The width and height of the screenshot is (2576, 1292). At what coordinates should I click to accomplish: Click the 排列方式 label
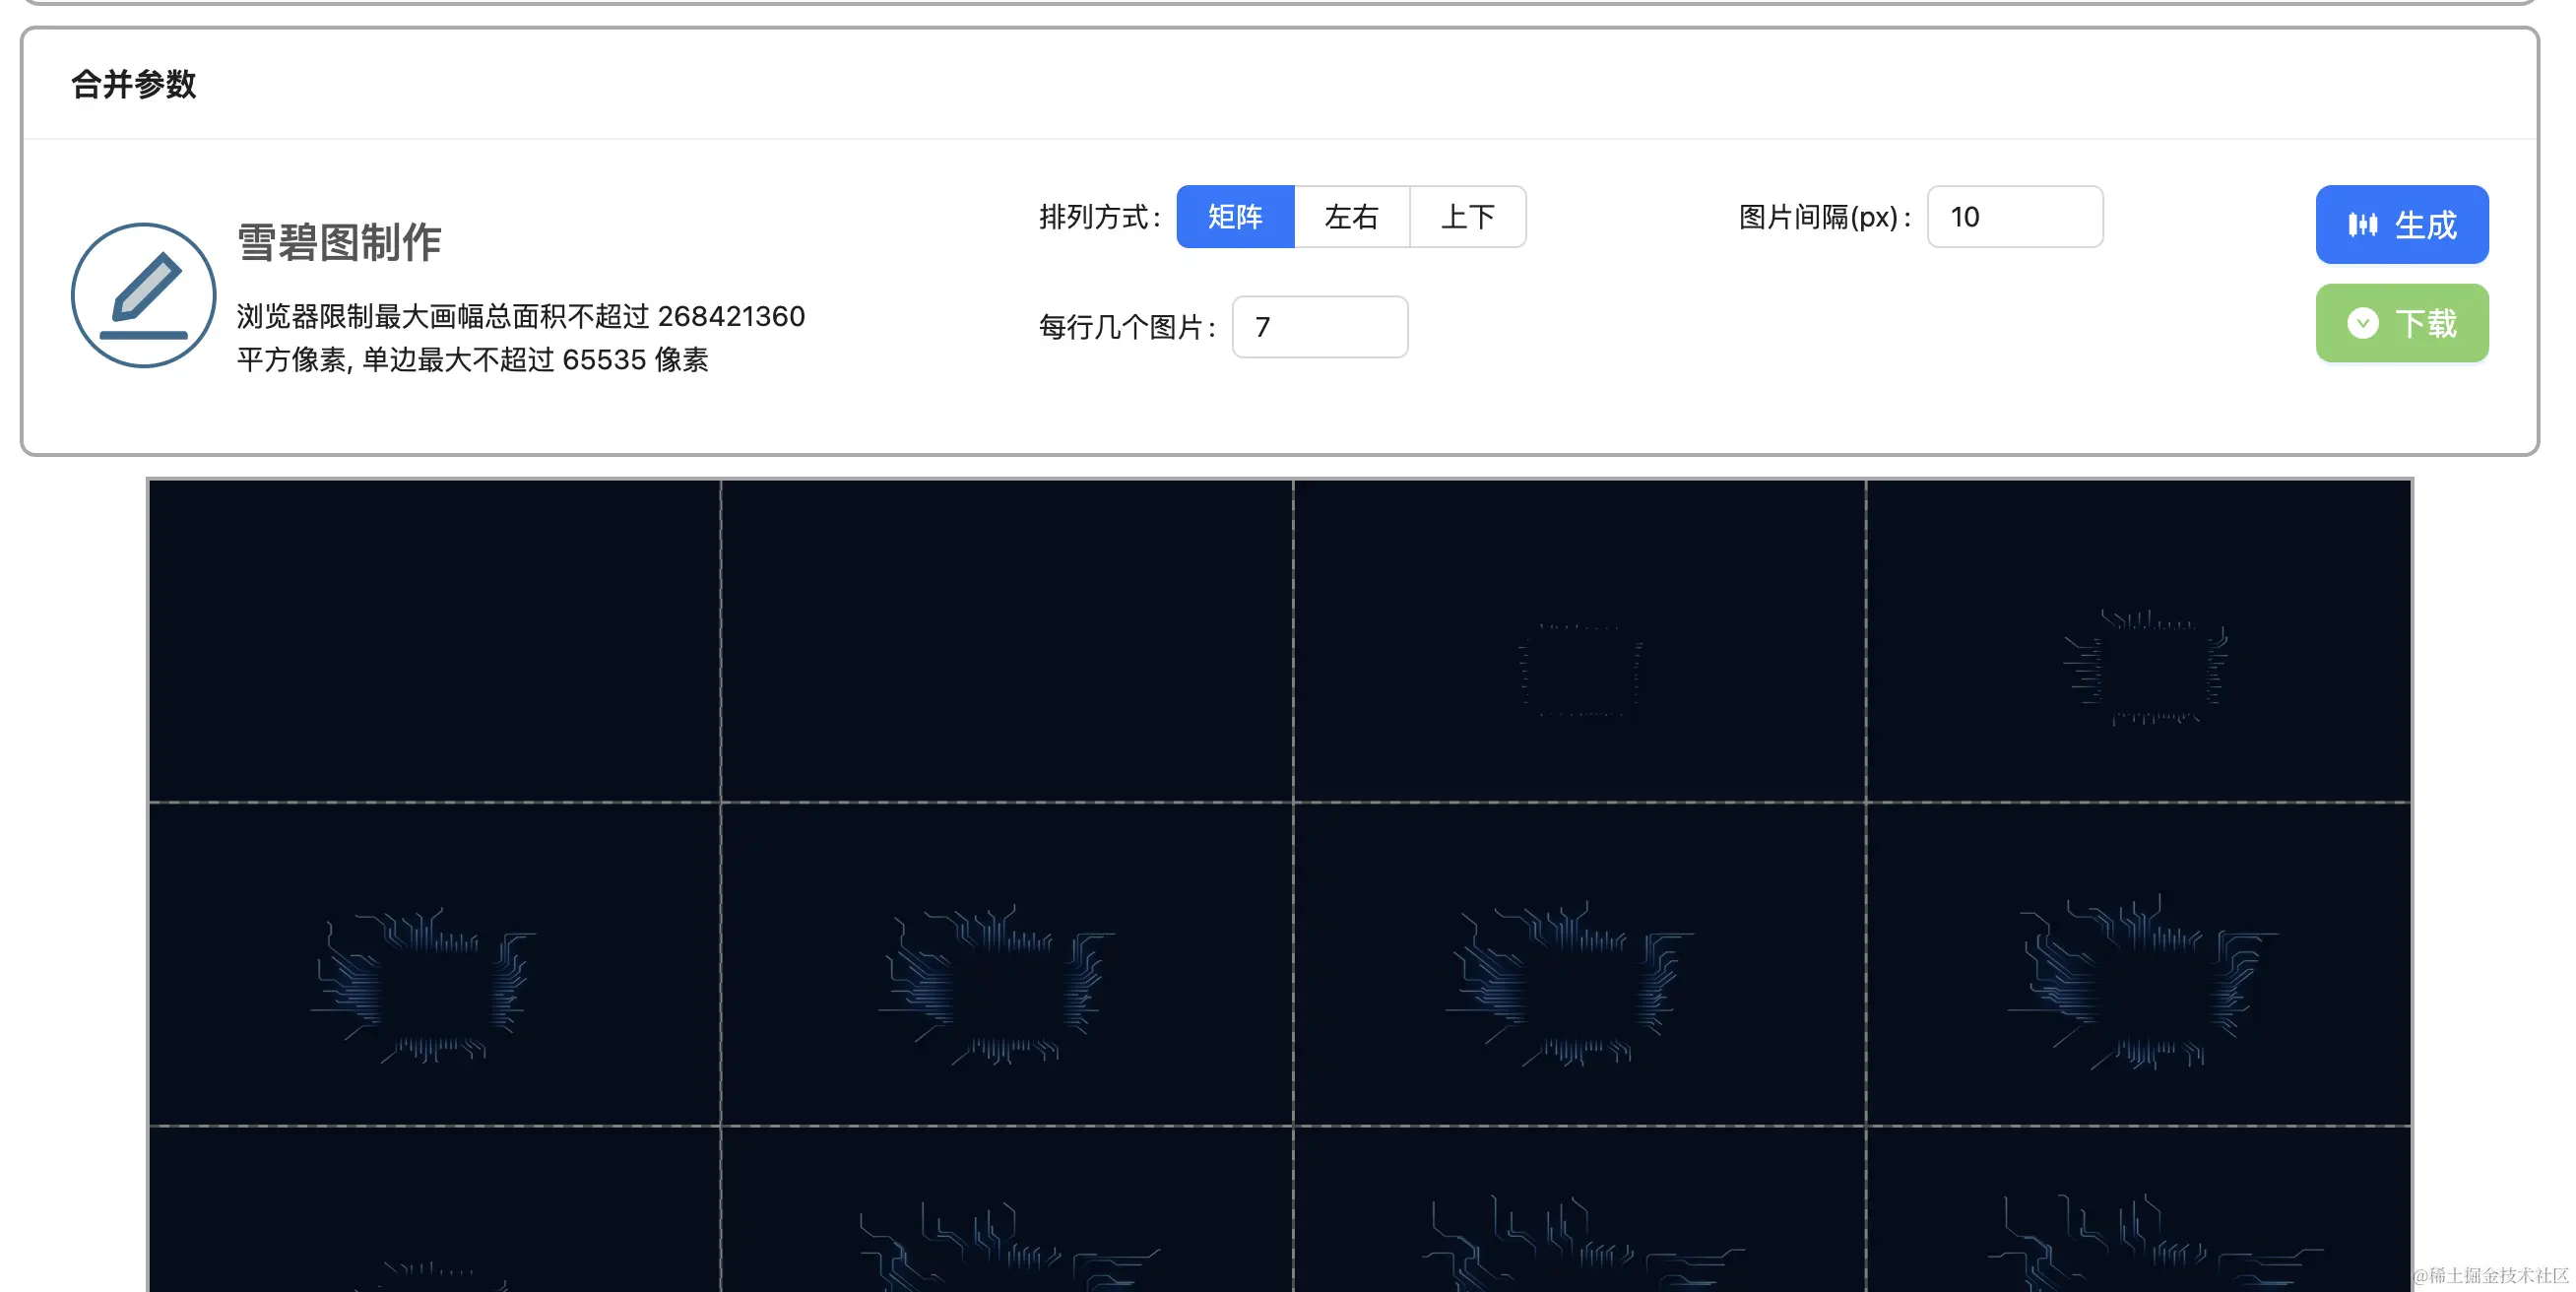[x=1100, y=216]
